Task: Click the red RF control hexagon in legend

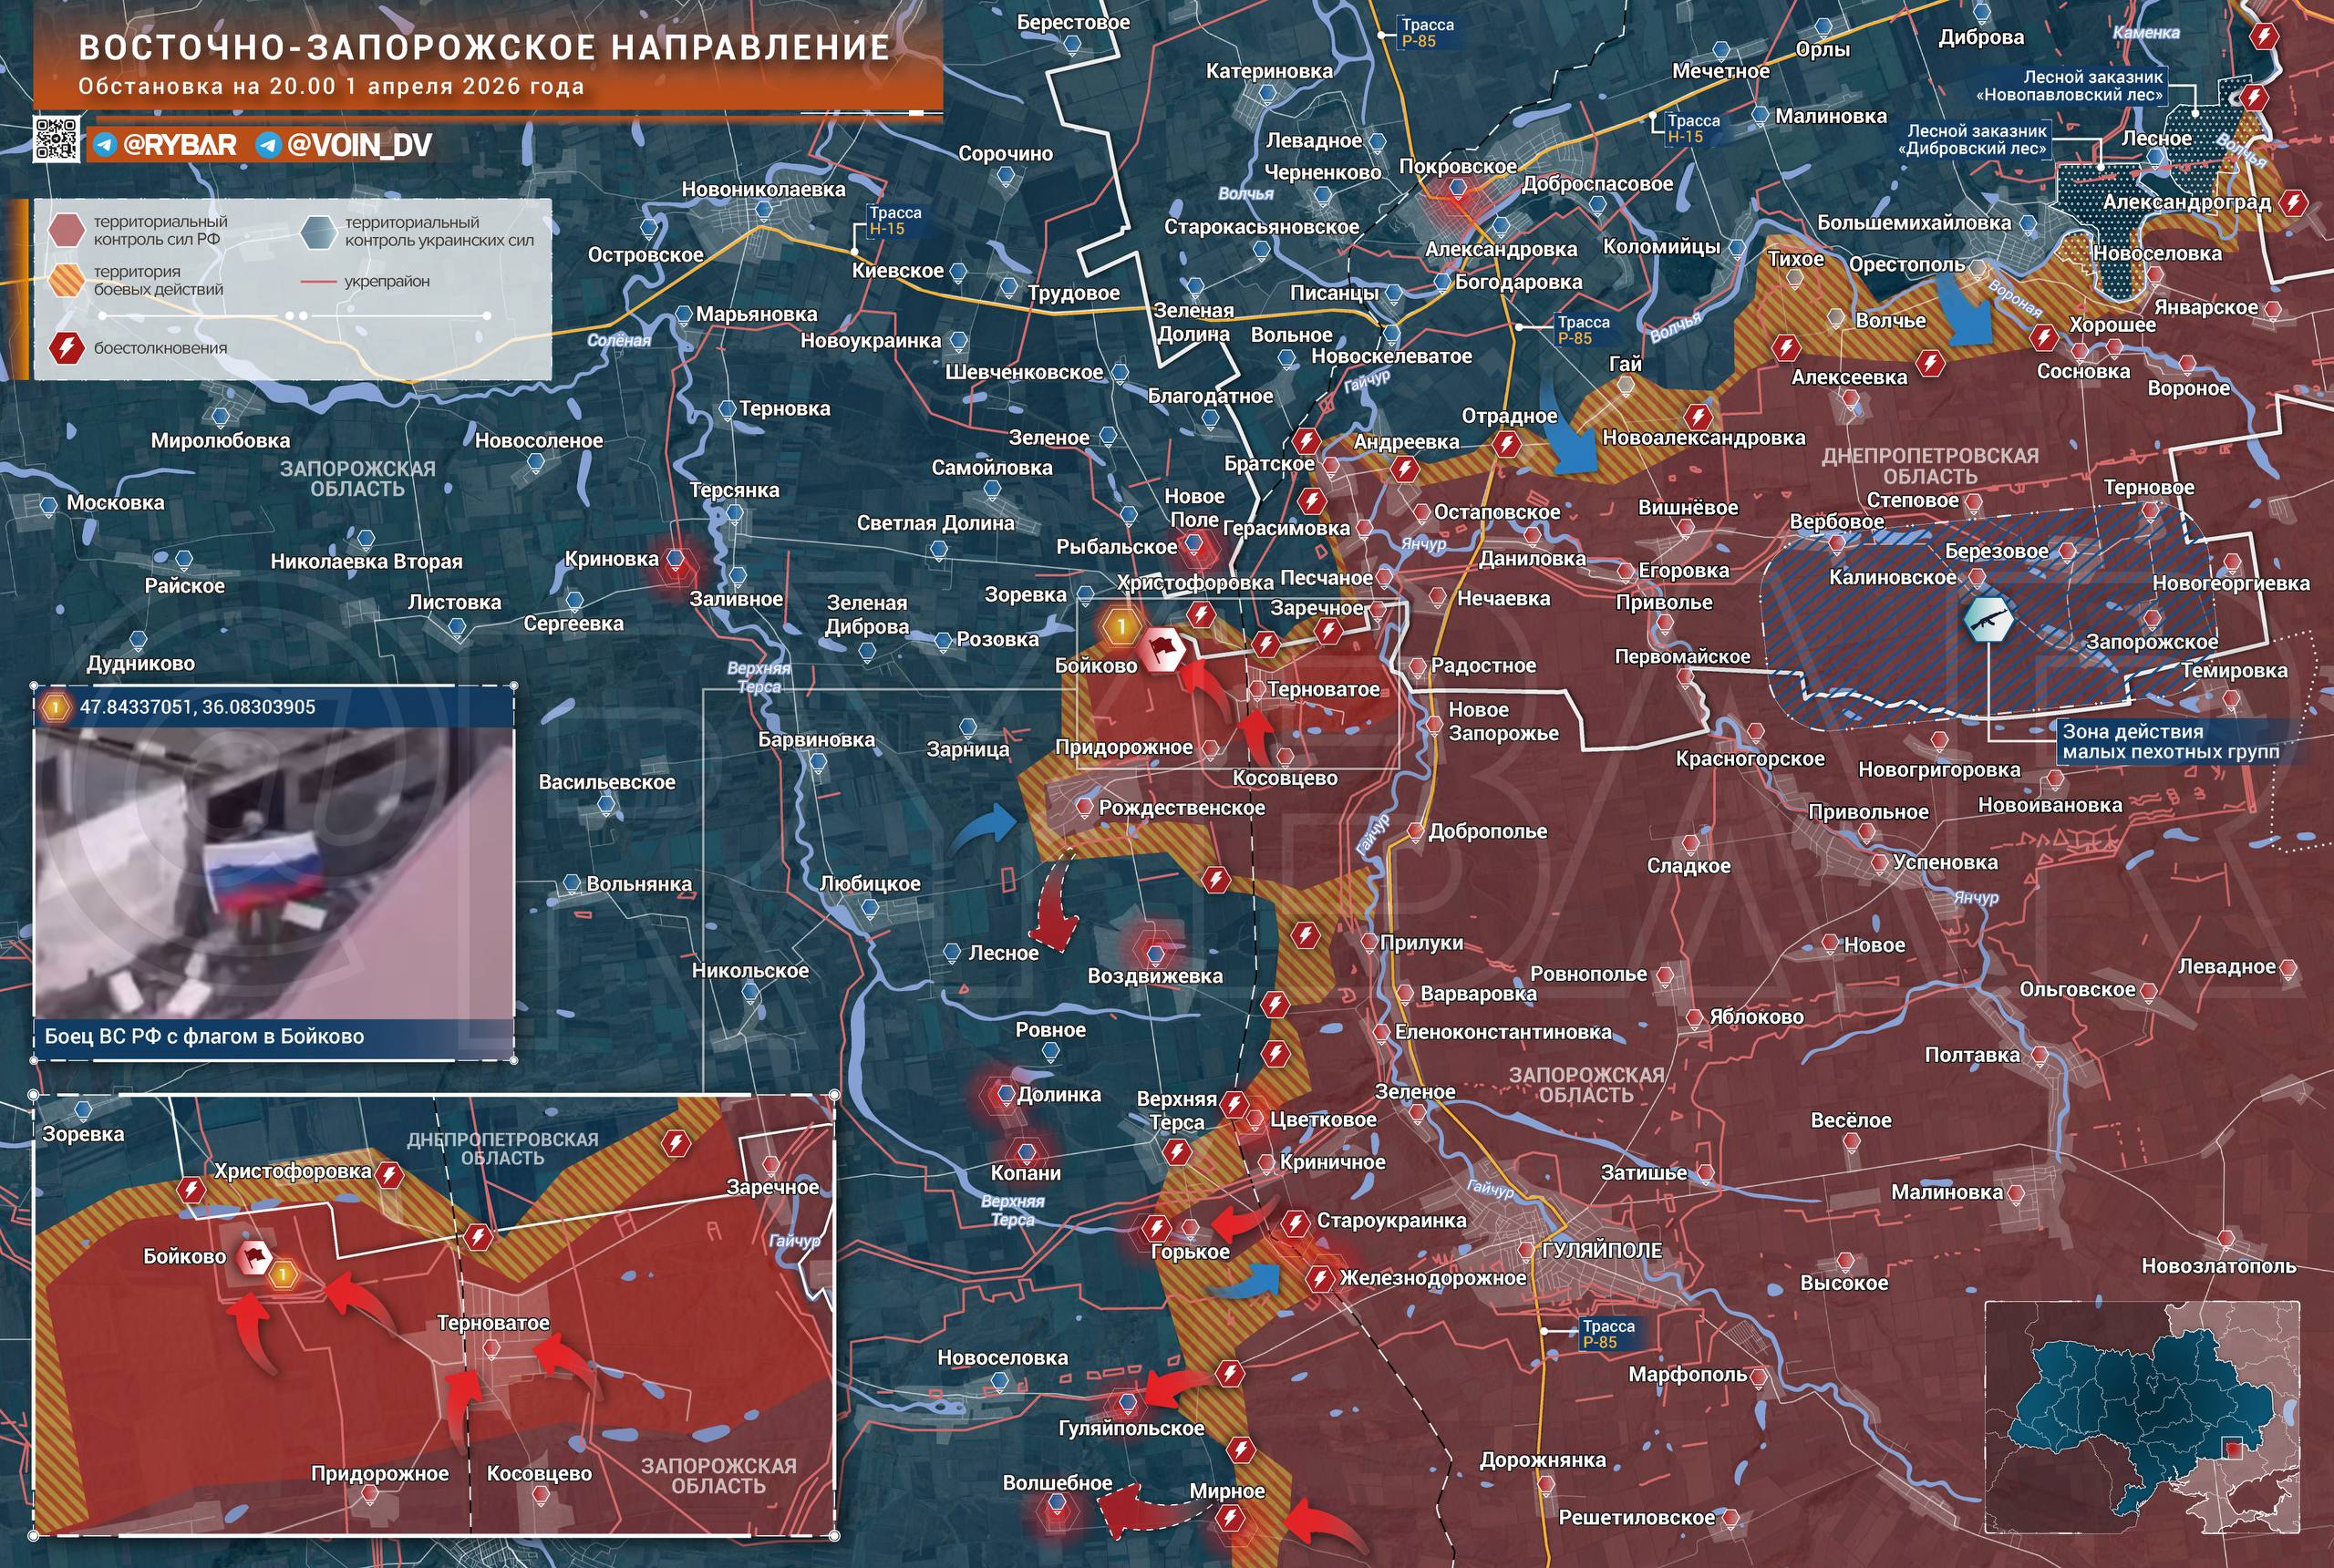Action: pyautogui.click(x=66, y=230)
